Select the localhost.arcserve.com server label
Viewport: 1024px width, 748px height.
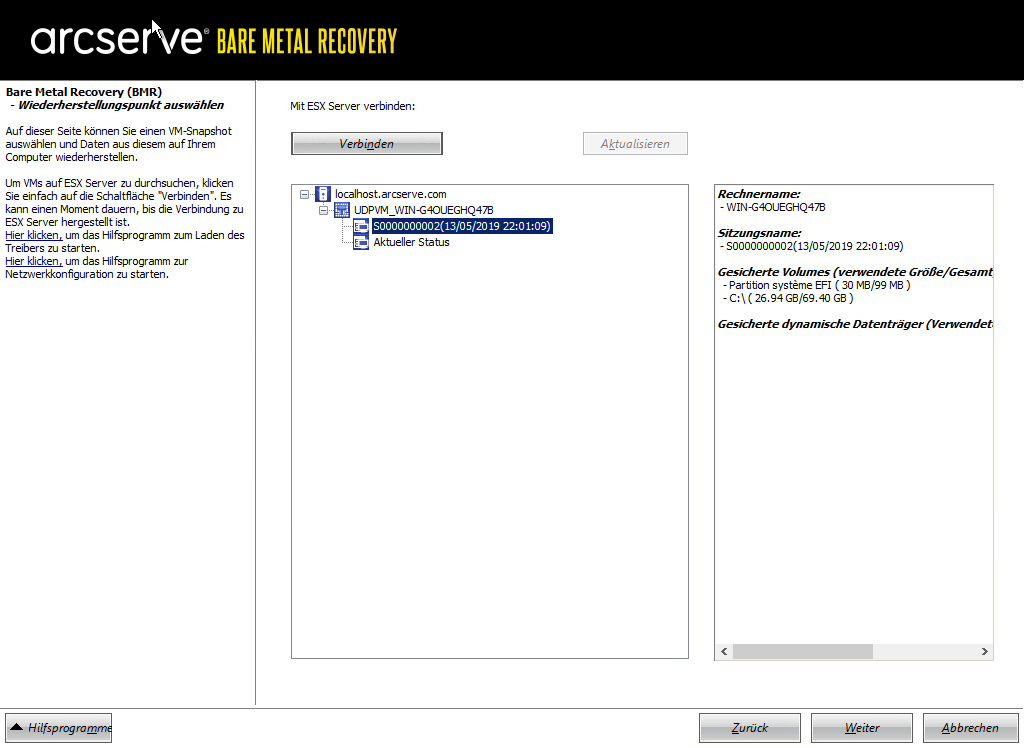pyautogui.click(x=391, y=194)
